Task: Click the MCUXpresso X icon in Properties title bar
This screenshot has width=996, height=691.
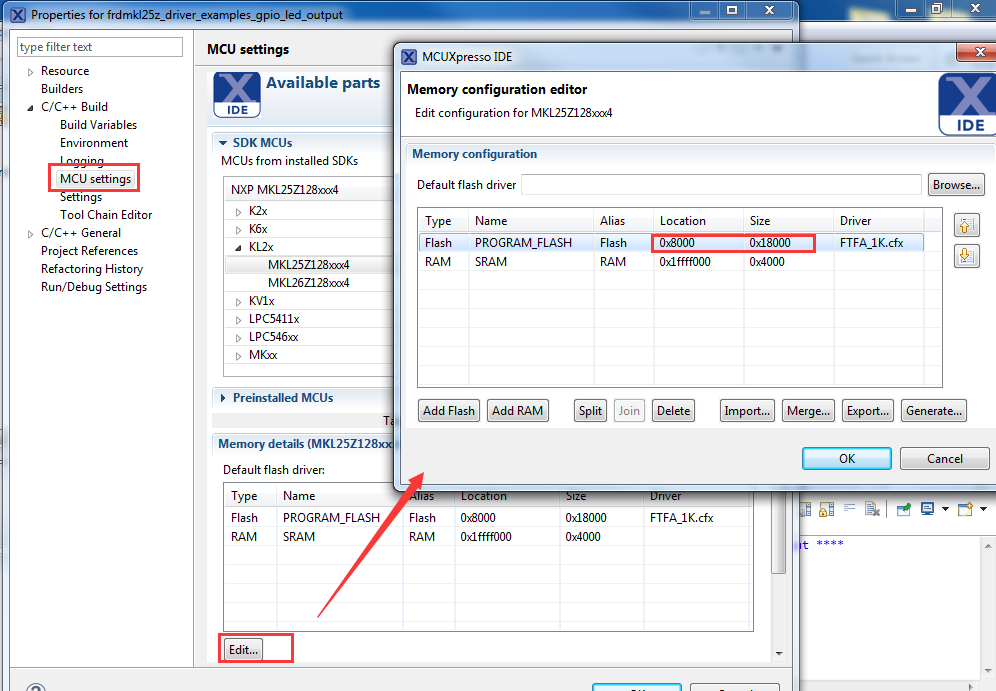Action: 18,15
